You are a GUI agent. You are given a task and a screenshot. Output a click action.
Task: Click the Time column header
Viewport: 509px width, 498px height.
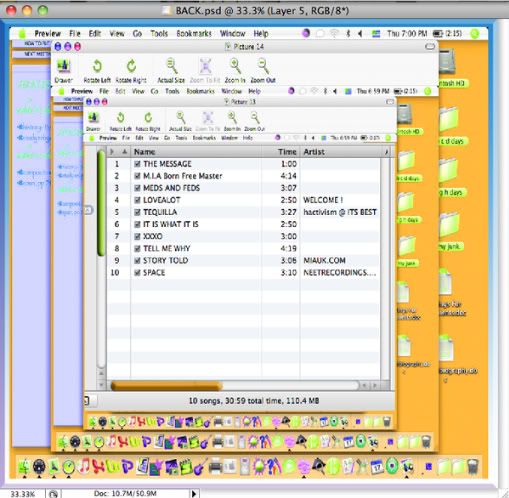[x=281, y=152]
